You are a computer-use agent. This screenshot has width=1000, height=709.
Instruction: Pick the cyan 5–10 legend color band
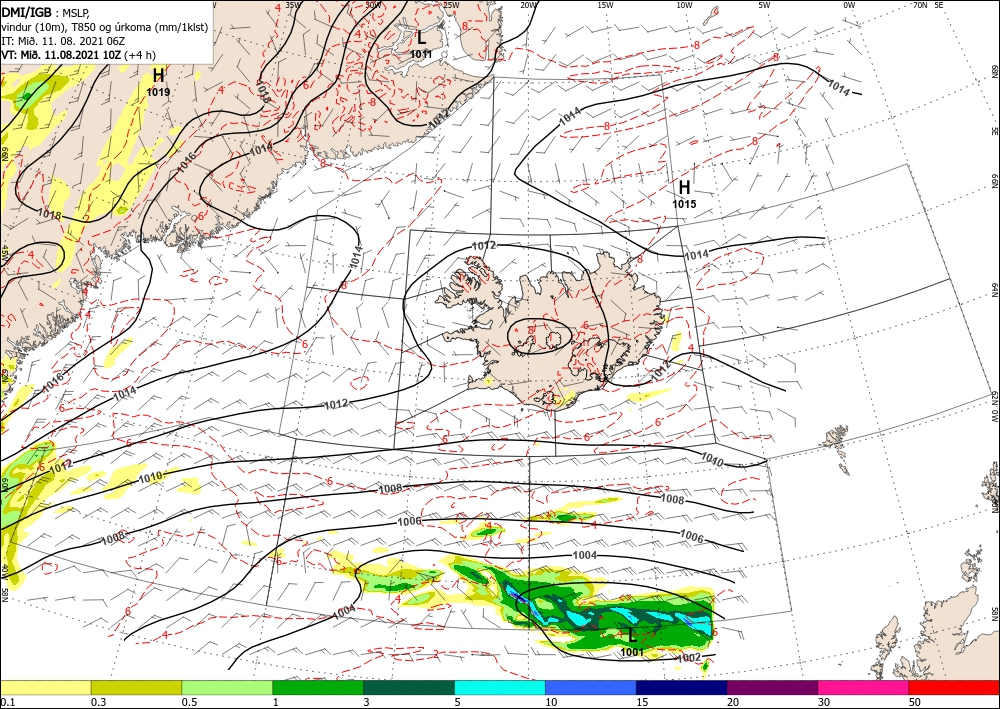500,687
